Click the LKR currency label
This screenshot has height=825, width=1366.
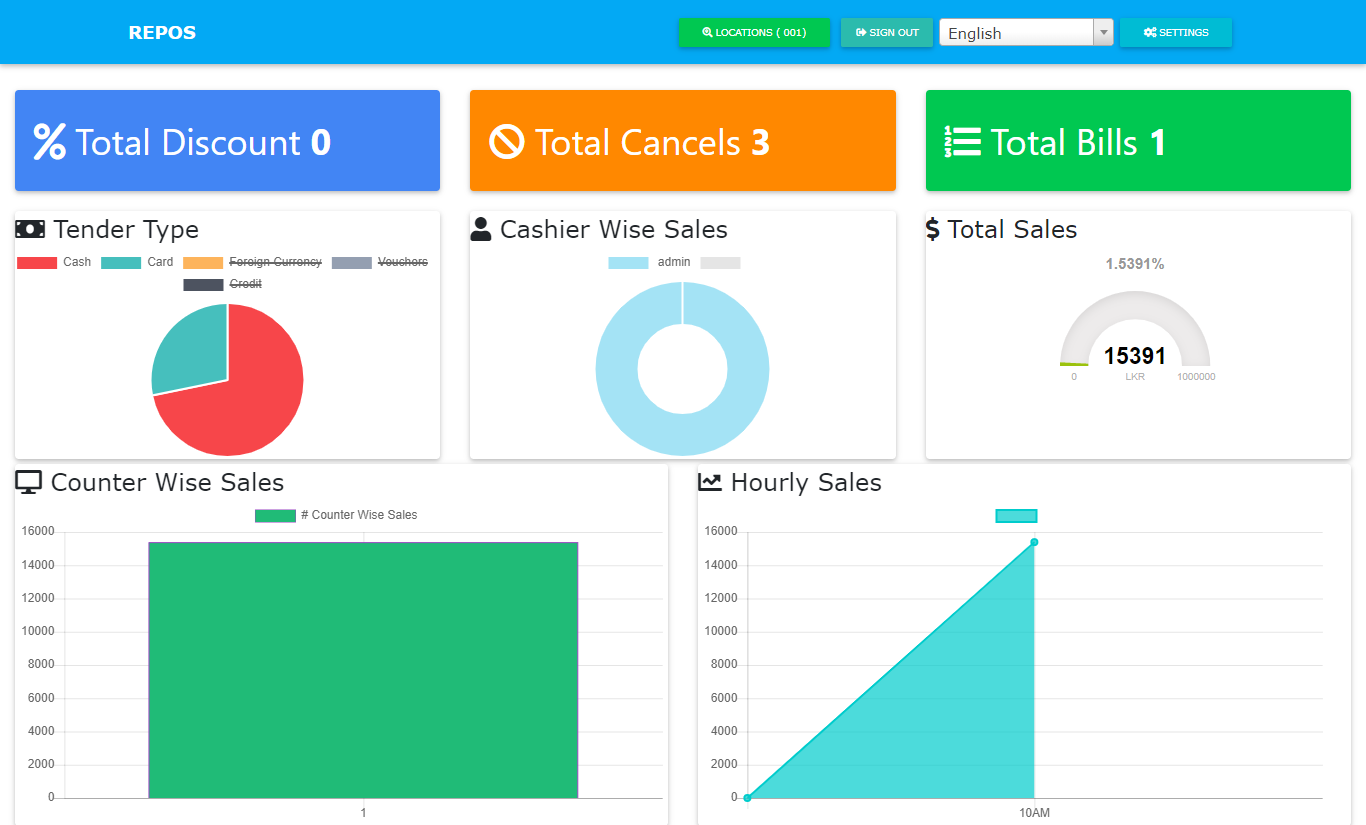coord(1135,377)
